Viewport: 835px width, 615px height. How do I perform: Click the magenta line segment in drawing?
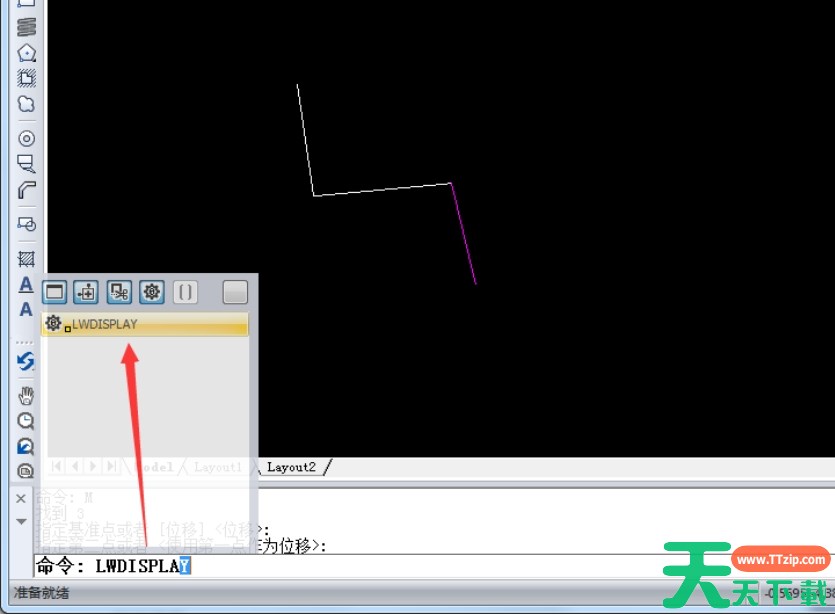pos(464,234)
